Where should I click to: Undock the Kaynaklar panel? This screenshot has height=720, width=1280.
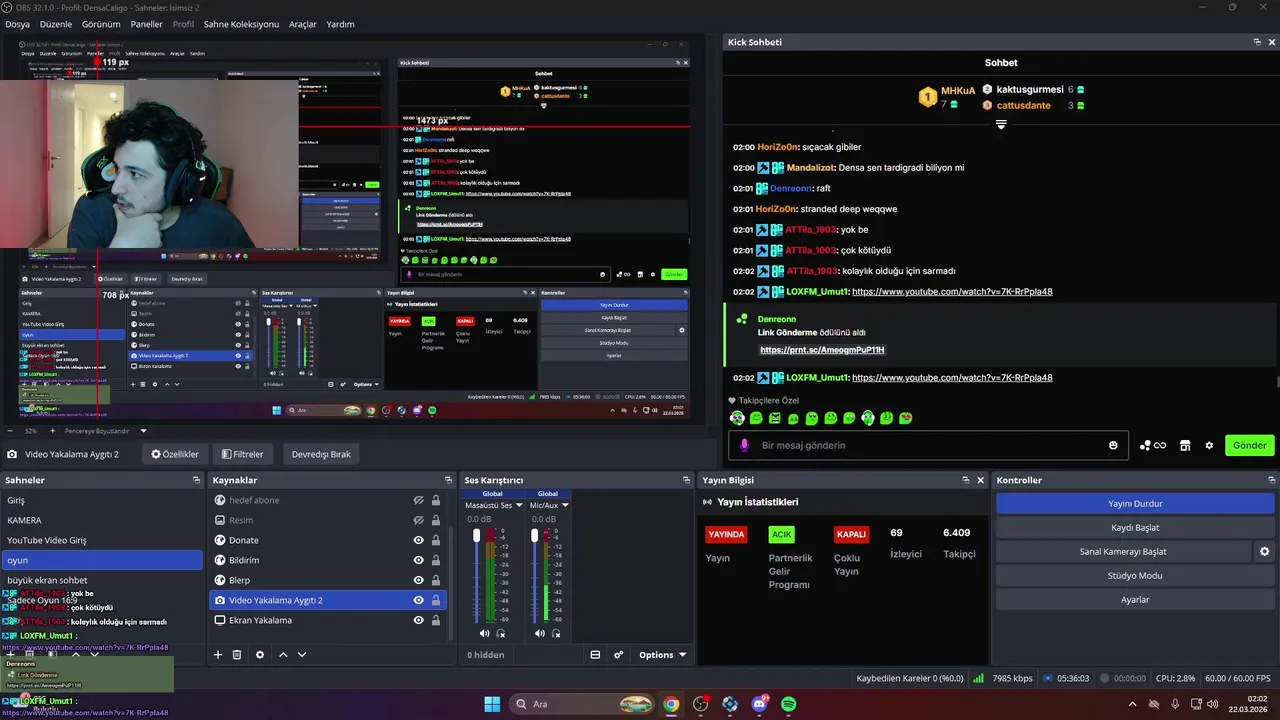[x=447, y=480]
